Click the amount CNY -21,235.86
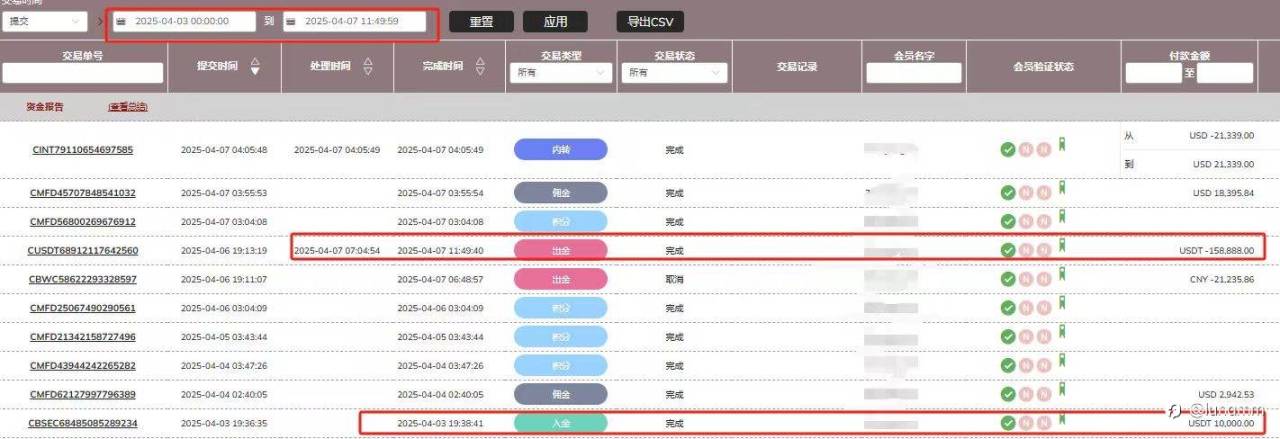This screenshot has width=1280, height=439. [1221, 280]
